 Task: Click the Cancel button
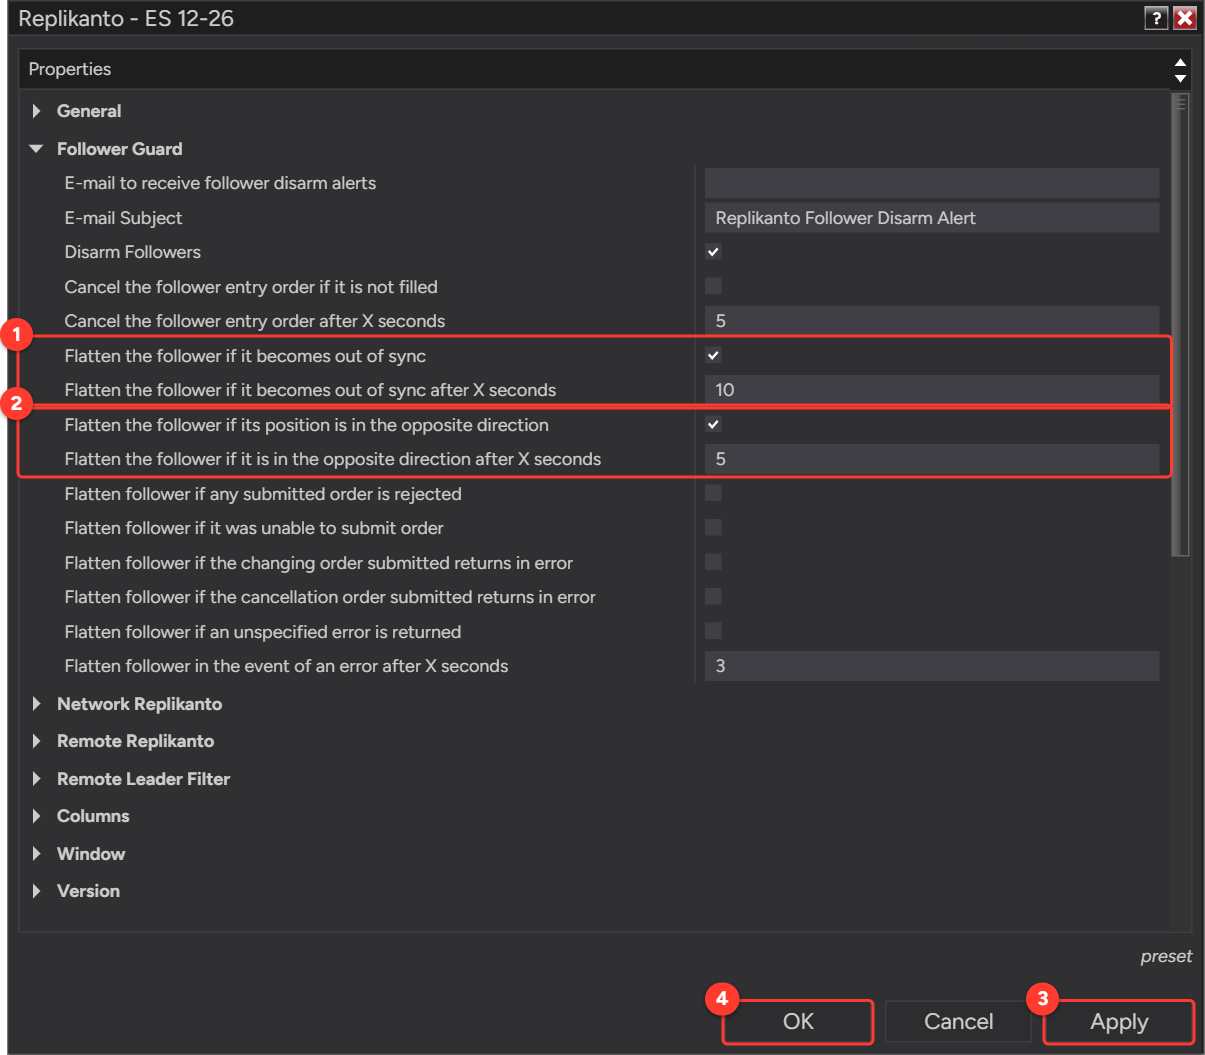pyautogui.click(x=958, y=1022)
